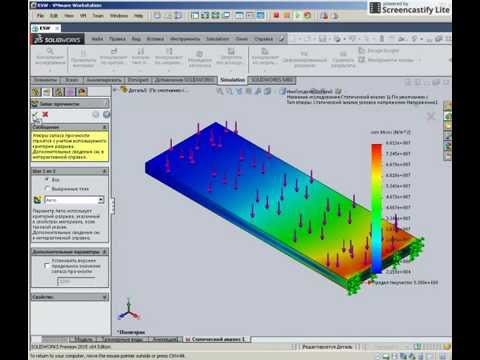This screenshot has height=360, width=480.
Task: Open the PropertyManager tab icon
Action: (47, 92)
